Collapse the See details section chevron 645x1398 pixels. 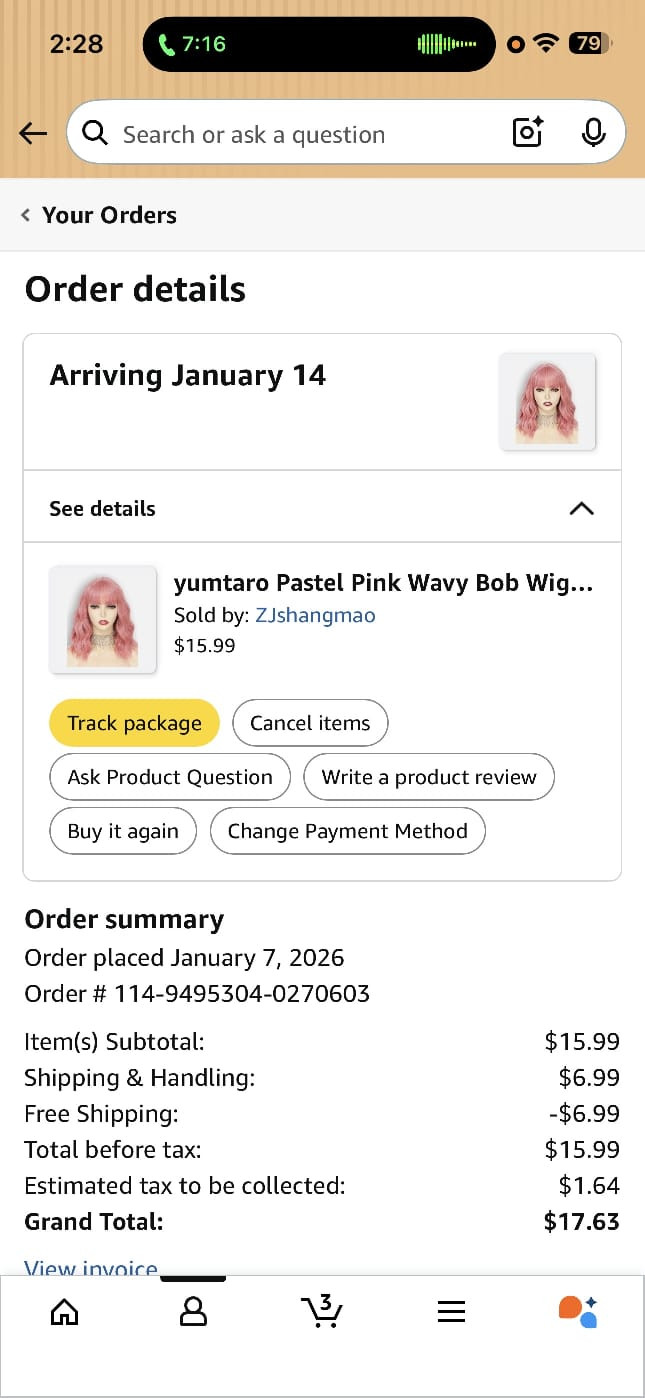pyautogui.click(x=581, y=508)
